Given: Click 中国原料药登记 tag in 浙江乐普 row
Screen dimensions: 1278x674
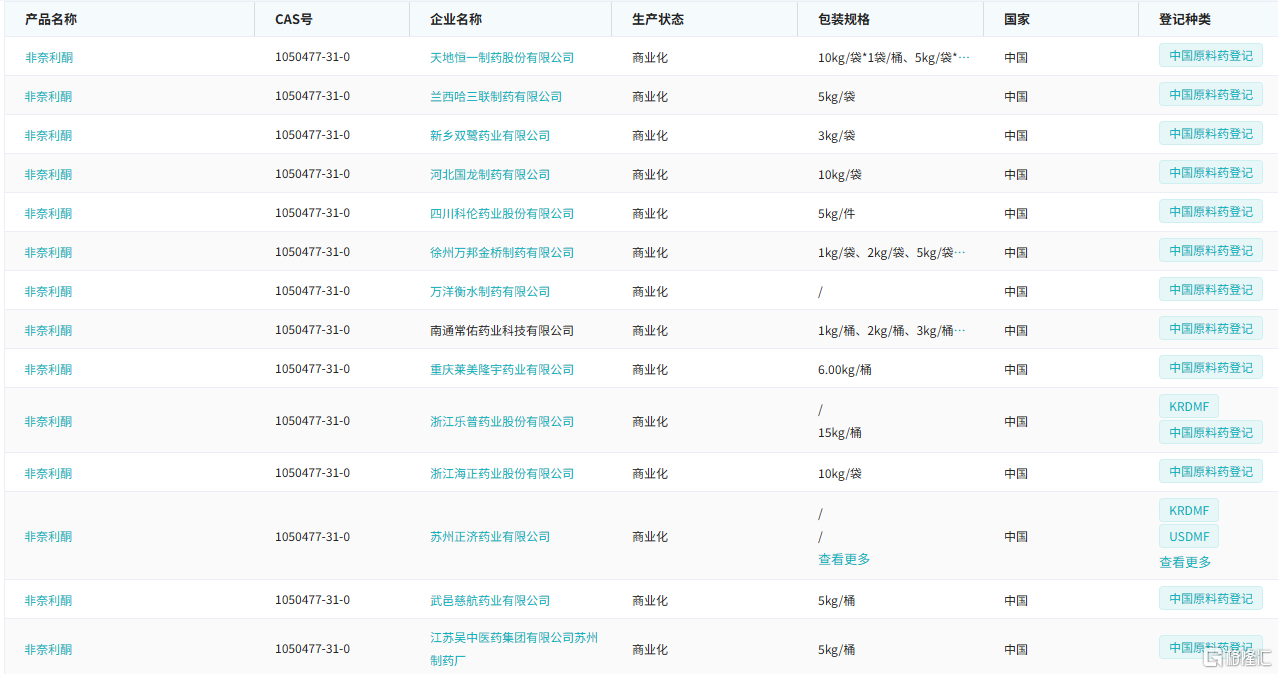Looking at the screenshot, I should (1211, 433).
